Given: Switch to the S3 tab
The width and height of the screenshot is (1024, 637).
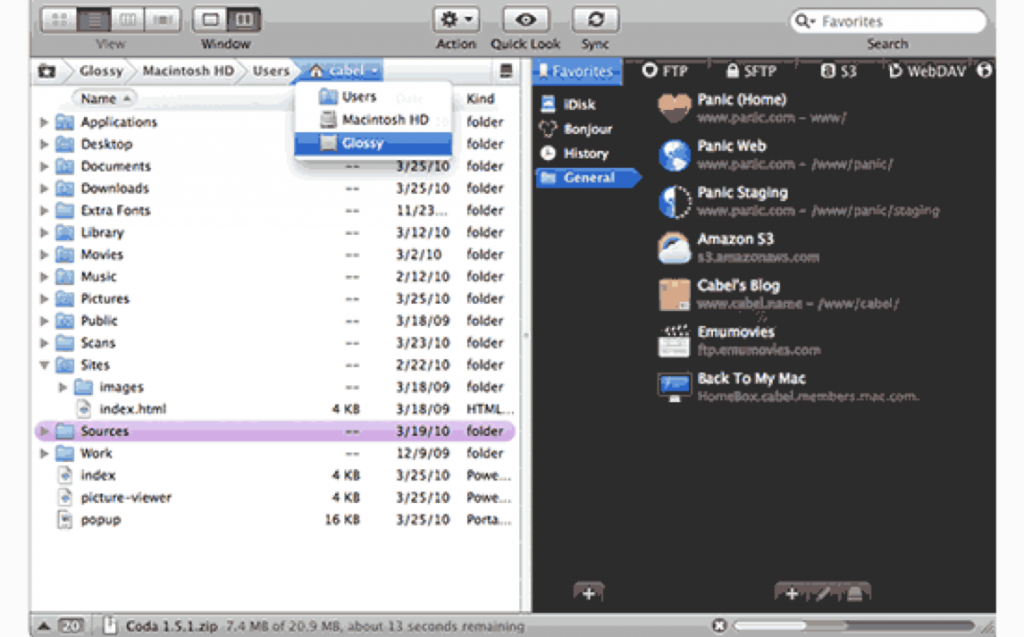Looking at the screenshot, I should [x=839, y=71].
